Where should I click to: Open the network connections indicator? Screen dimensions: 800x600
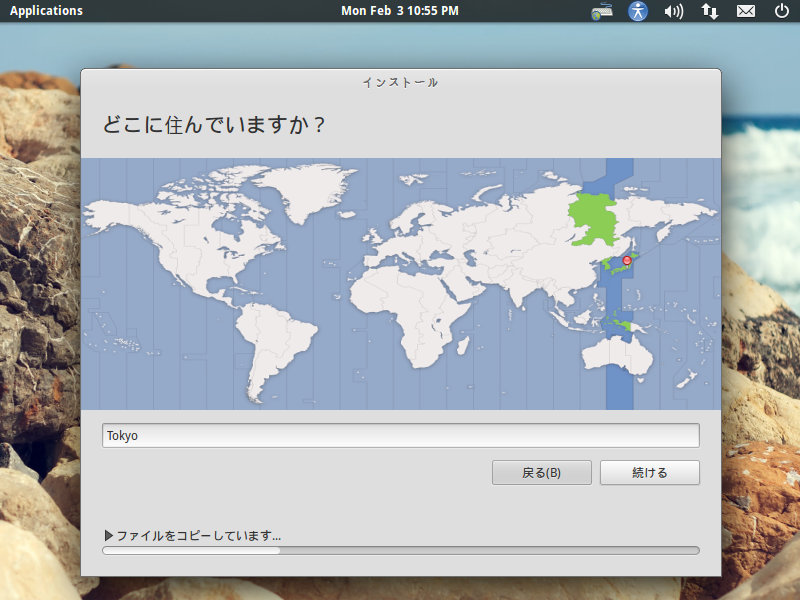coord(710,11)
